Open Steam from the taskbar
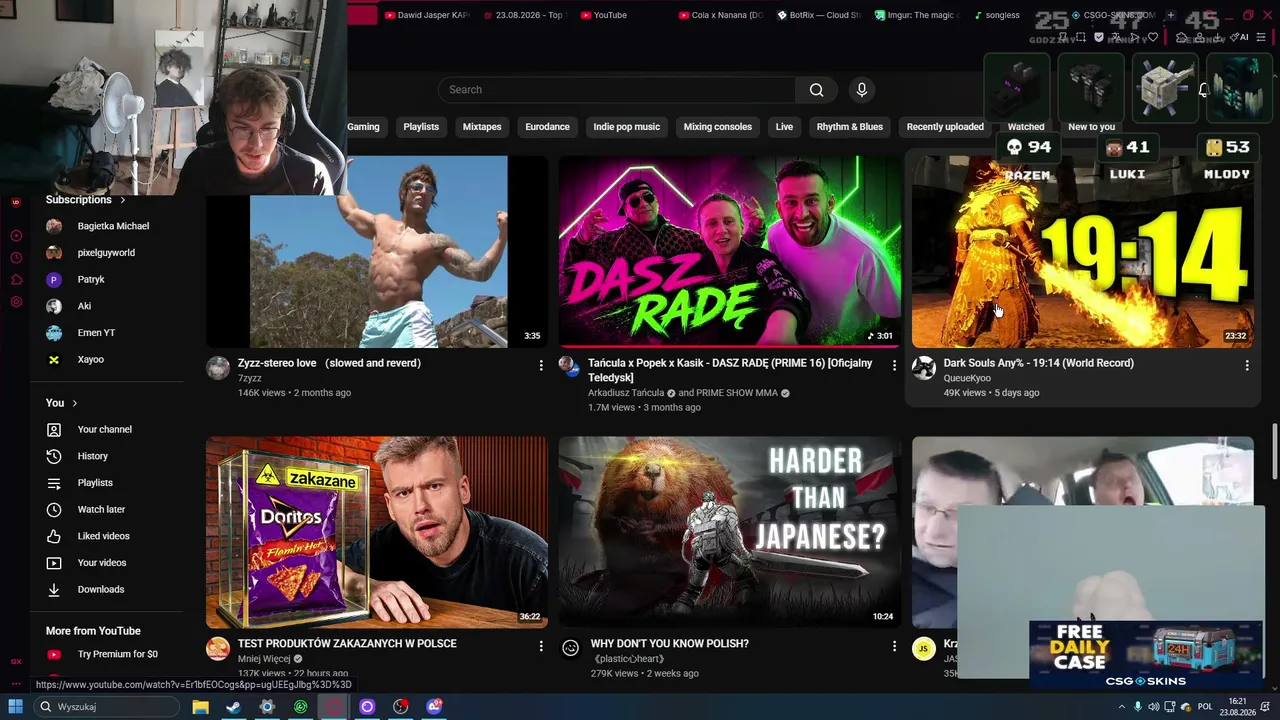The width and height of the screenshot is (1280, 720). (233, 707)
